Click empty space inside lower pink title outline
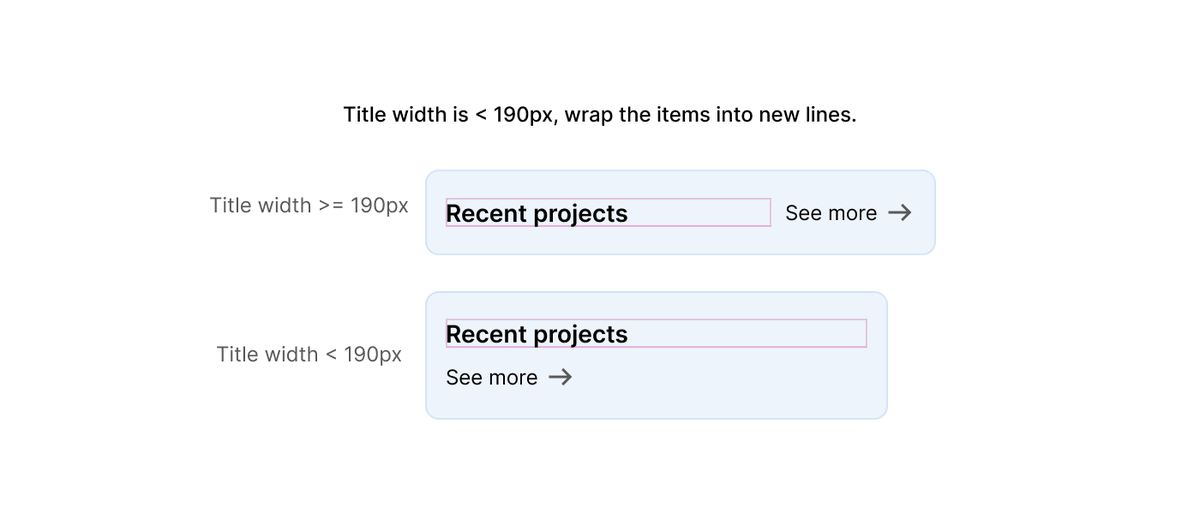The height and width of the screenshot is (519, 1200). tap(750, 334)
